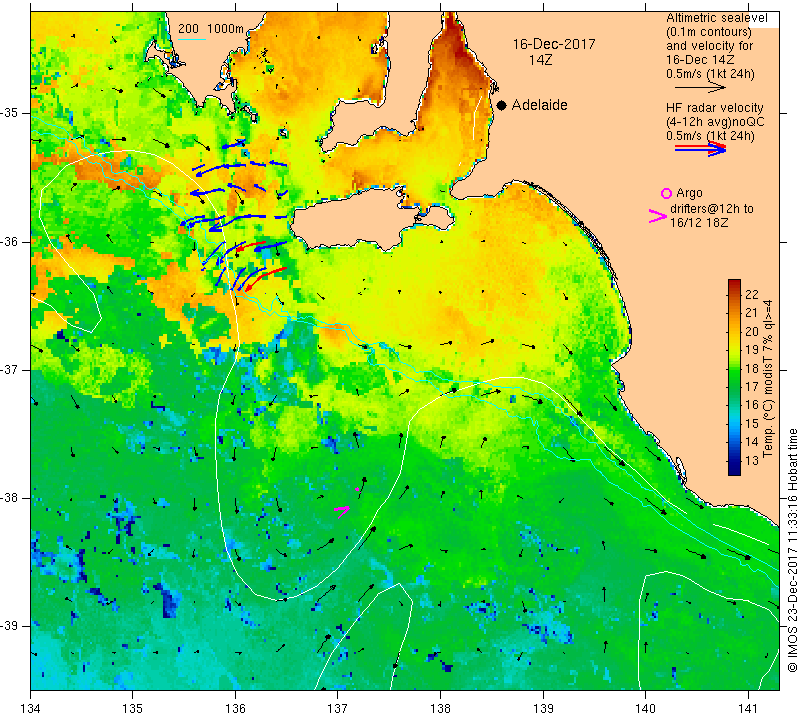Click the 13 value on temperature scale
The width and height of the screenshot is (800, 720).
coord(752,460)
